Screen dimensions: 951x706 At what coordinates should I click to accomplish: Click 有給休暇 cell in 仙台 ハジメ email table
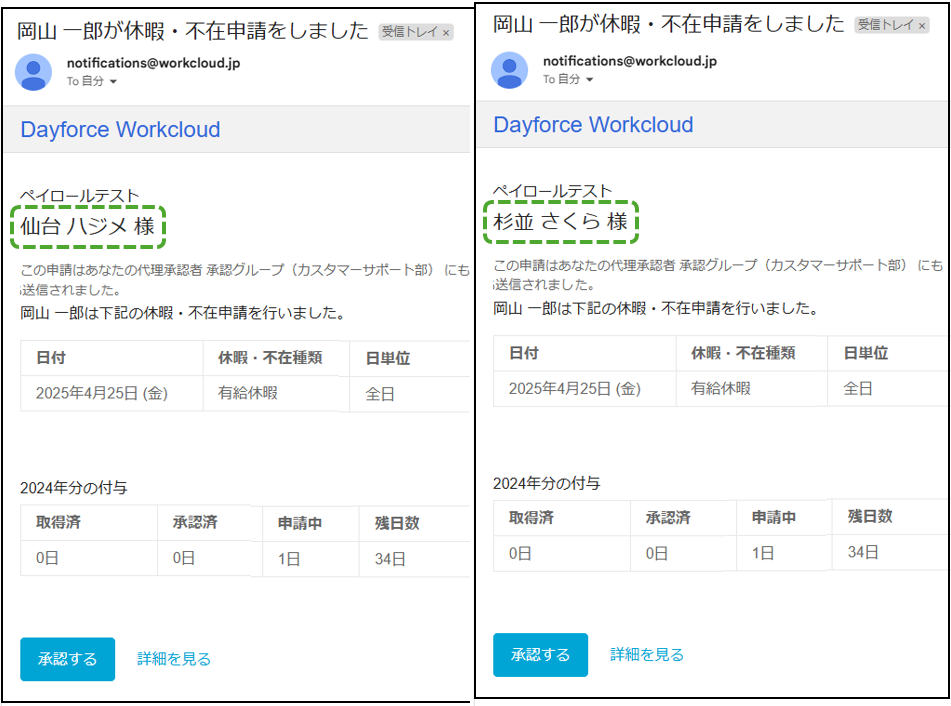coord(248,393)
